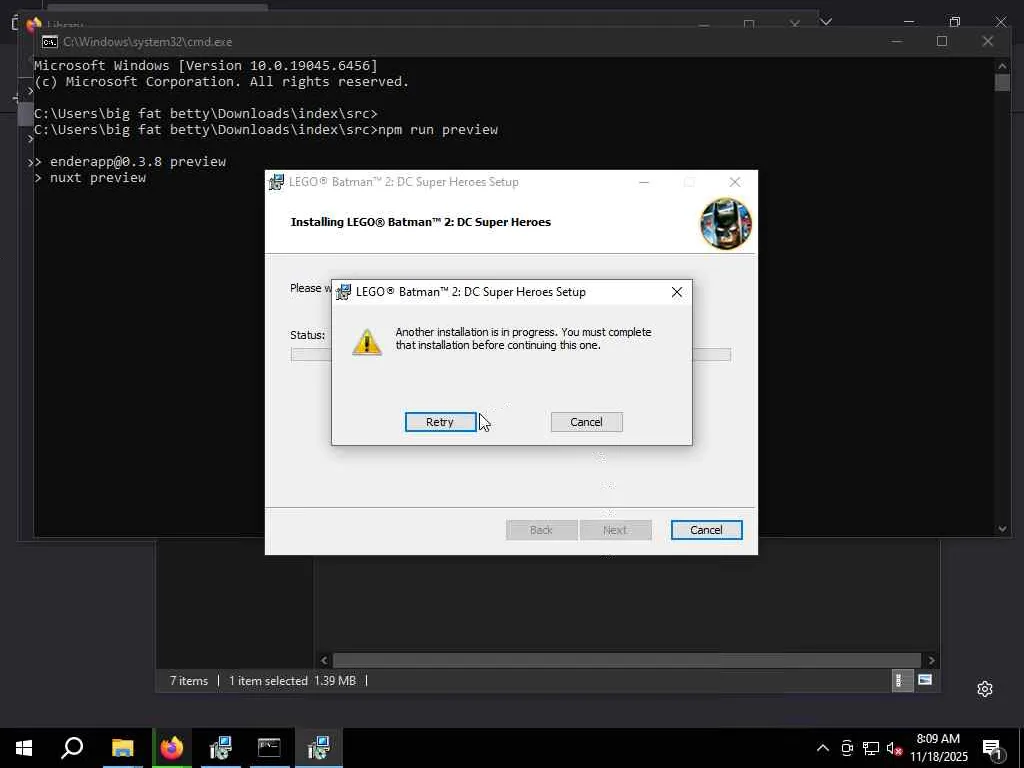Show hidden system tray icons
Screen dimensions: 1024x768
click(823, 748)
